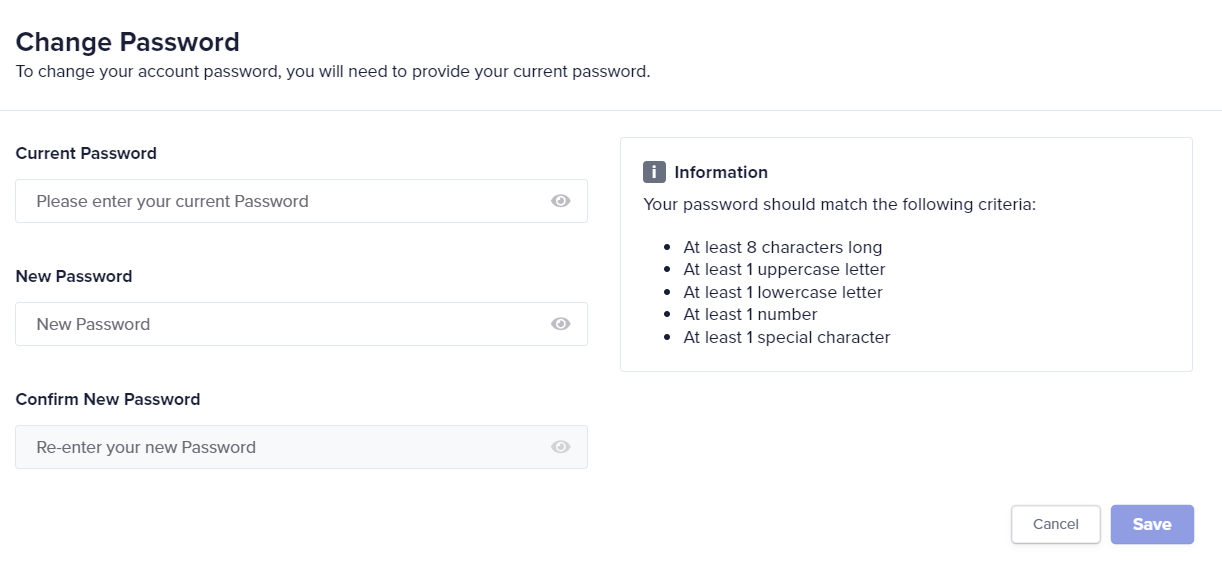The image size is (1222, 561).
Task: Click the Information 'i' icon
Action: click(654, 172)
